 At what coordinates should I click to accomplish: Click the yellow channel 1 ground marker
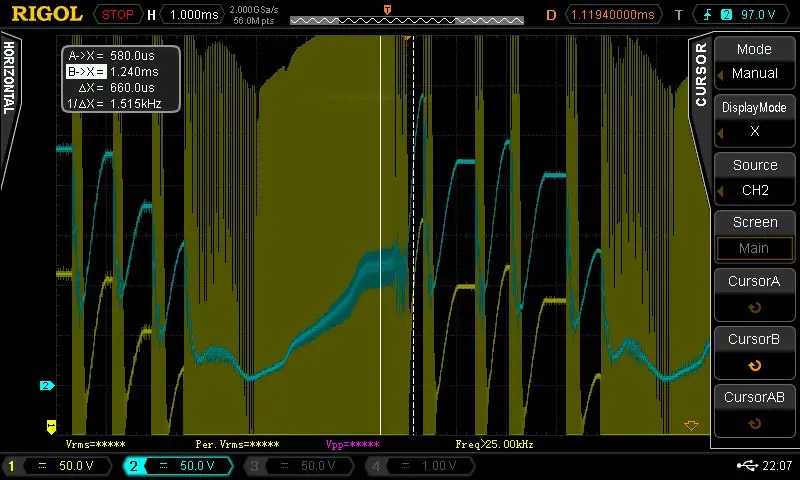coord(51,426)
